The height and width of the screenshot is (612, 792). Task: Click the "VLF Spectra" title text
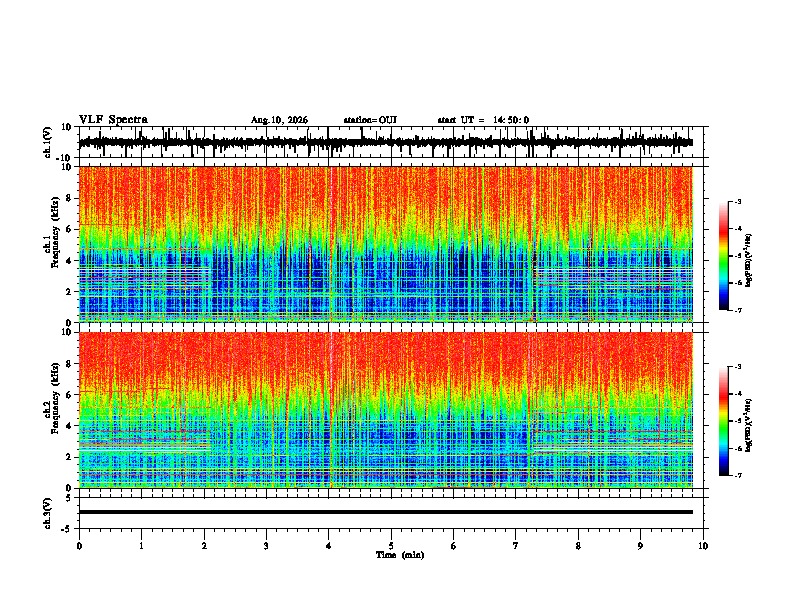[113, 120]
